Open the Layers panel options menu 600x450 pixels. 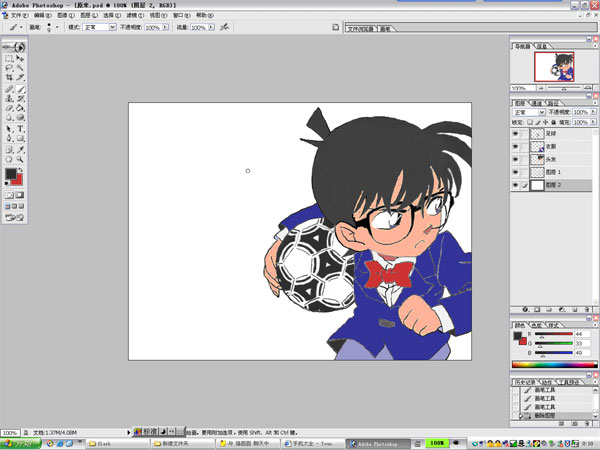click(x=595, y=103)
